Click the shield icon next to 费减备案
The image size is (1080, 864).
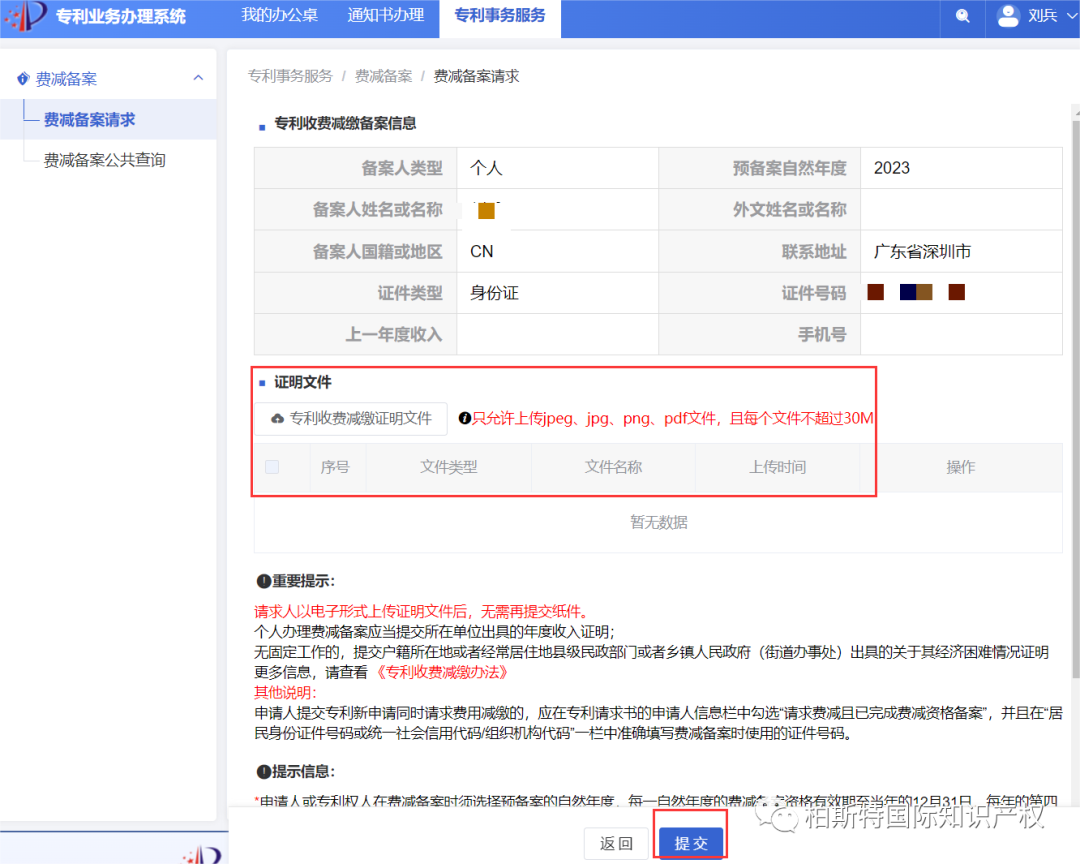click(22, 77)
